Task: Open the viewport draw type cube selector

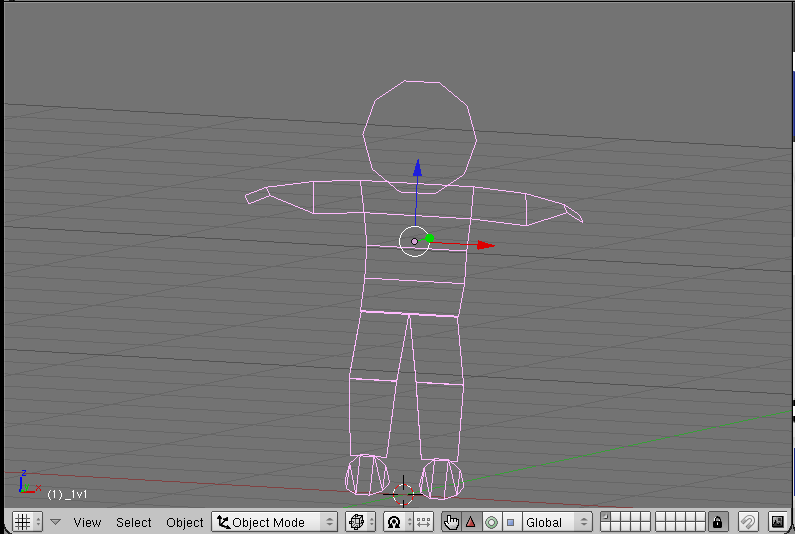Action: [x=360, y=522]
